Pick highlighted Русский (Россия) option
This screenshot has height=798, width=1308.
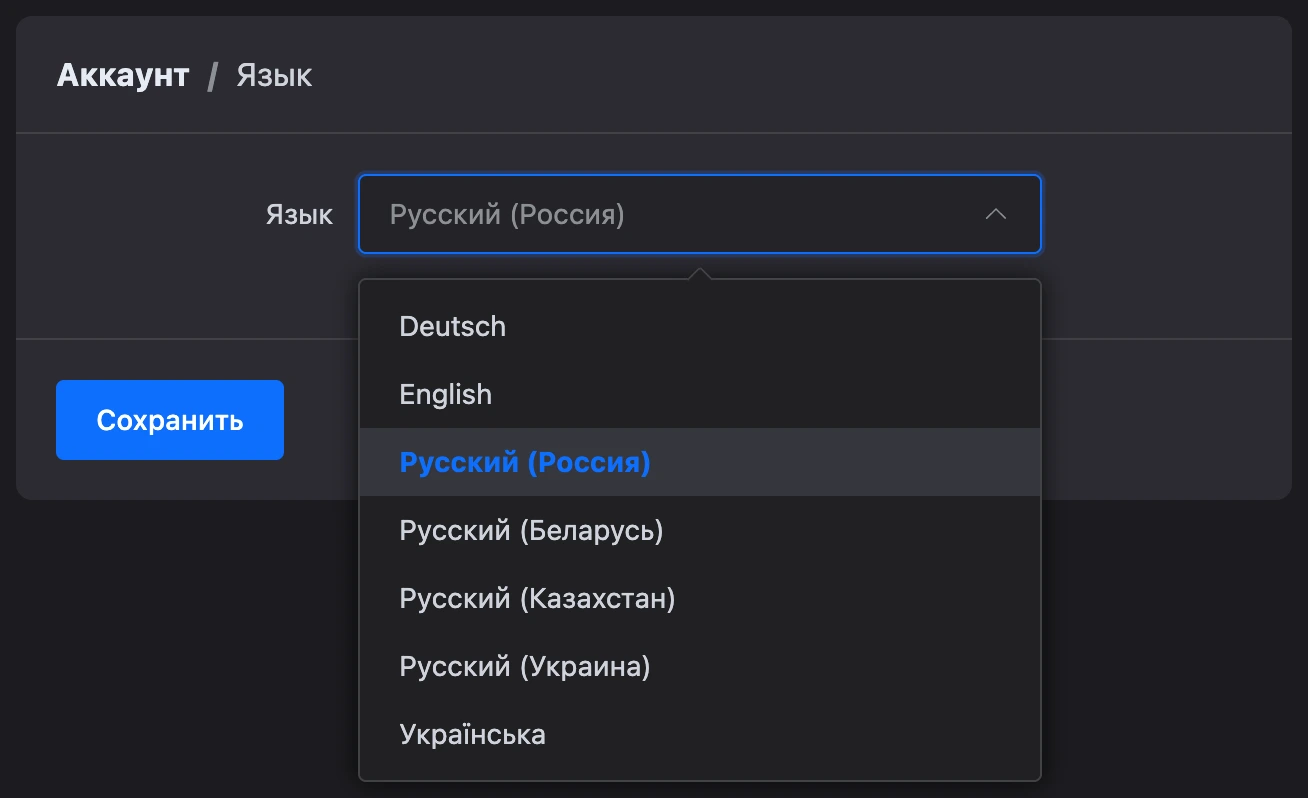click(700, 462)
